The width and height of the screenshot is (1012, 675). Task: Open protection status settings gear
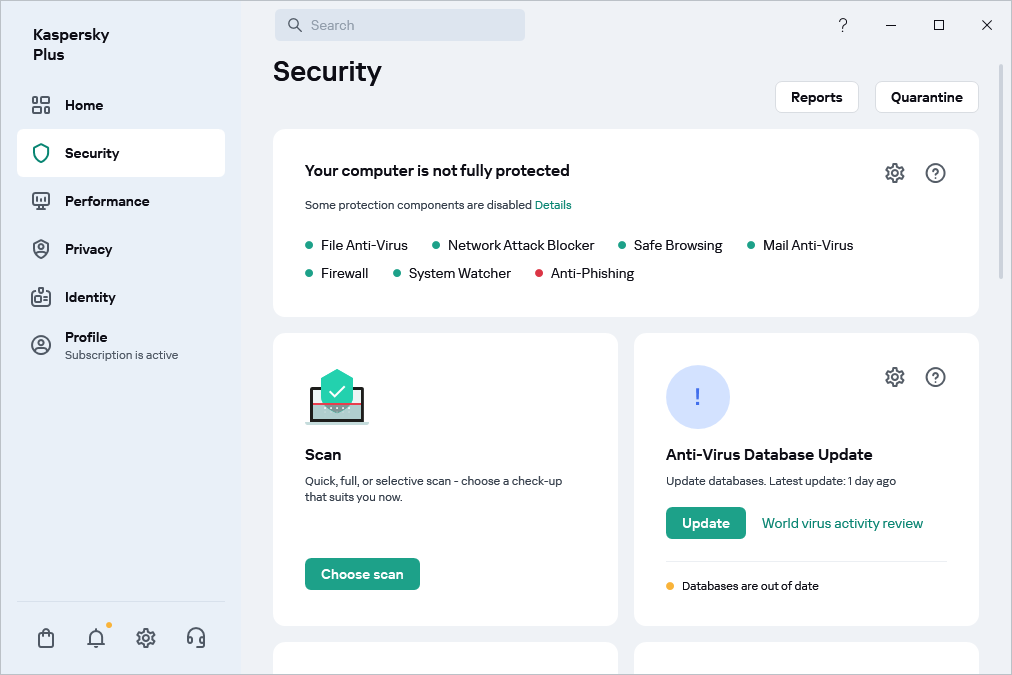[894, 172]
